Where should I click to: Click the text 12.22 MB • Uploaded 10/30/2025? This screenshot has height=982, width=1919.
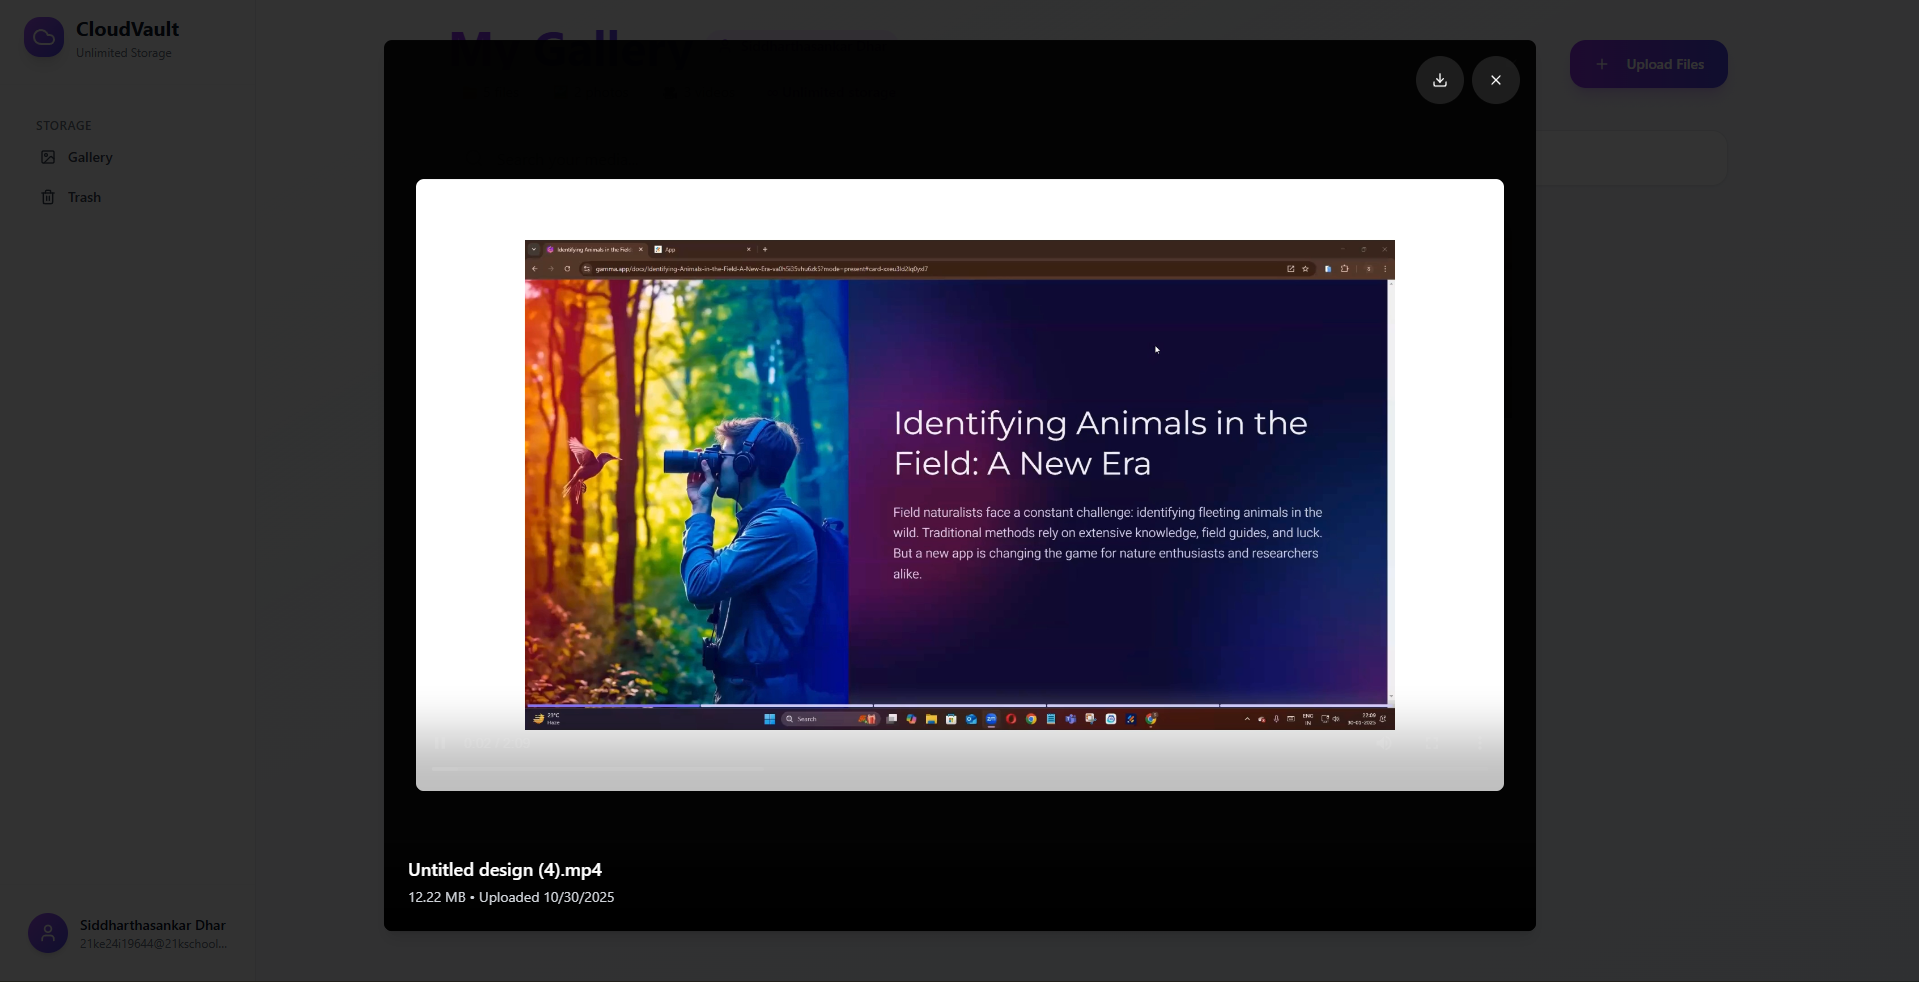coord(511,897)
